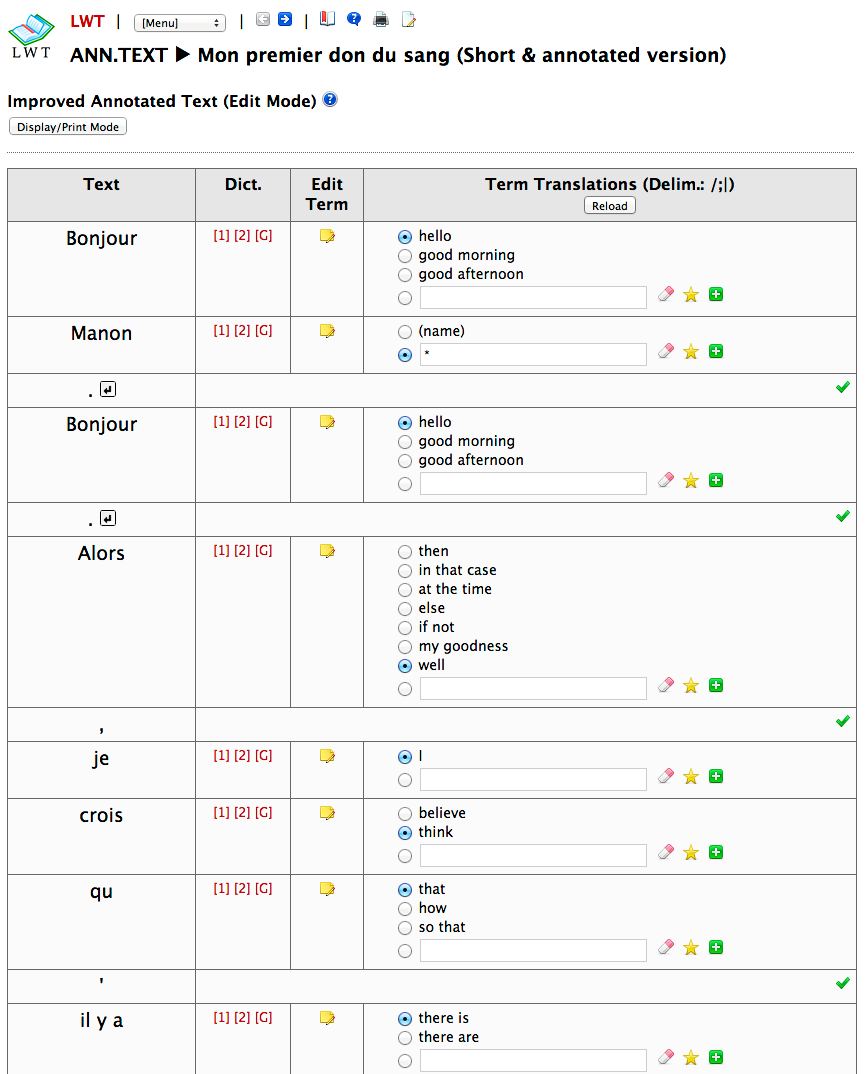
Task: Click the green plus in crois row
Action: [x=716, y=853]
